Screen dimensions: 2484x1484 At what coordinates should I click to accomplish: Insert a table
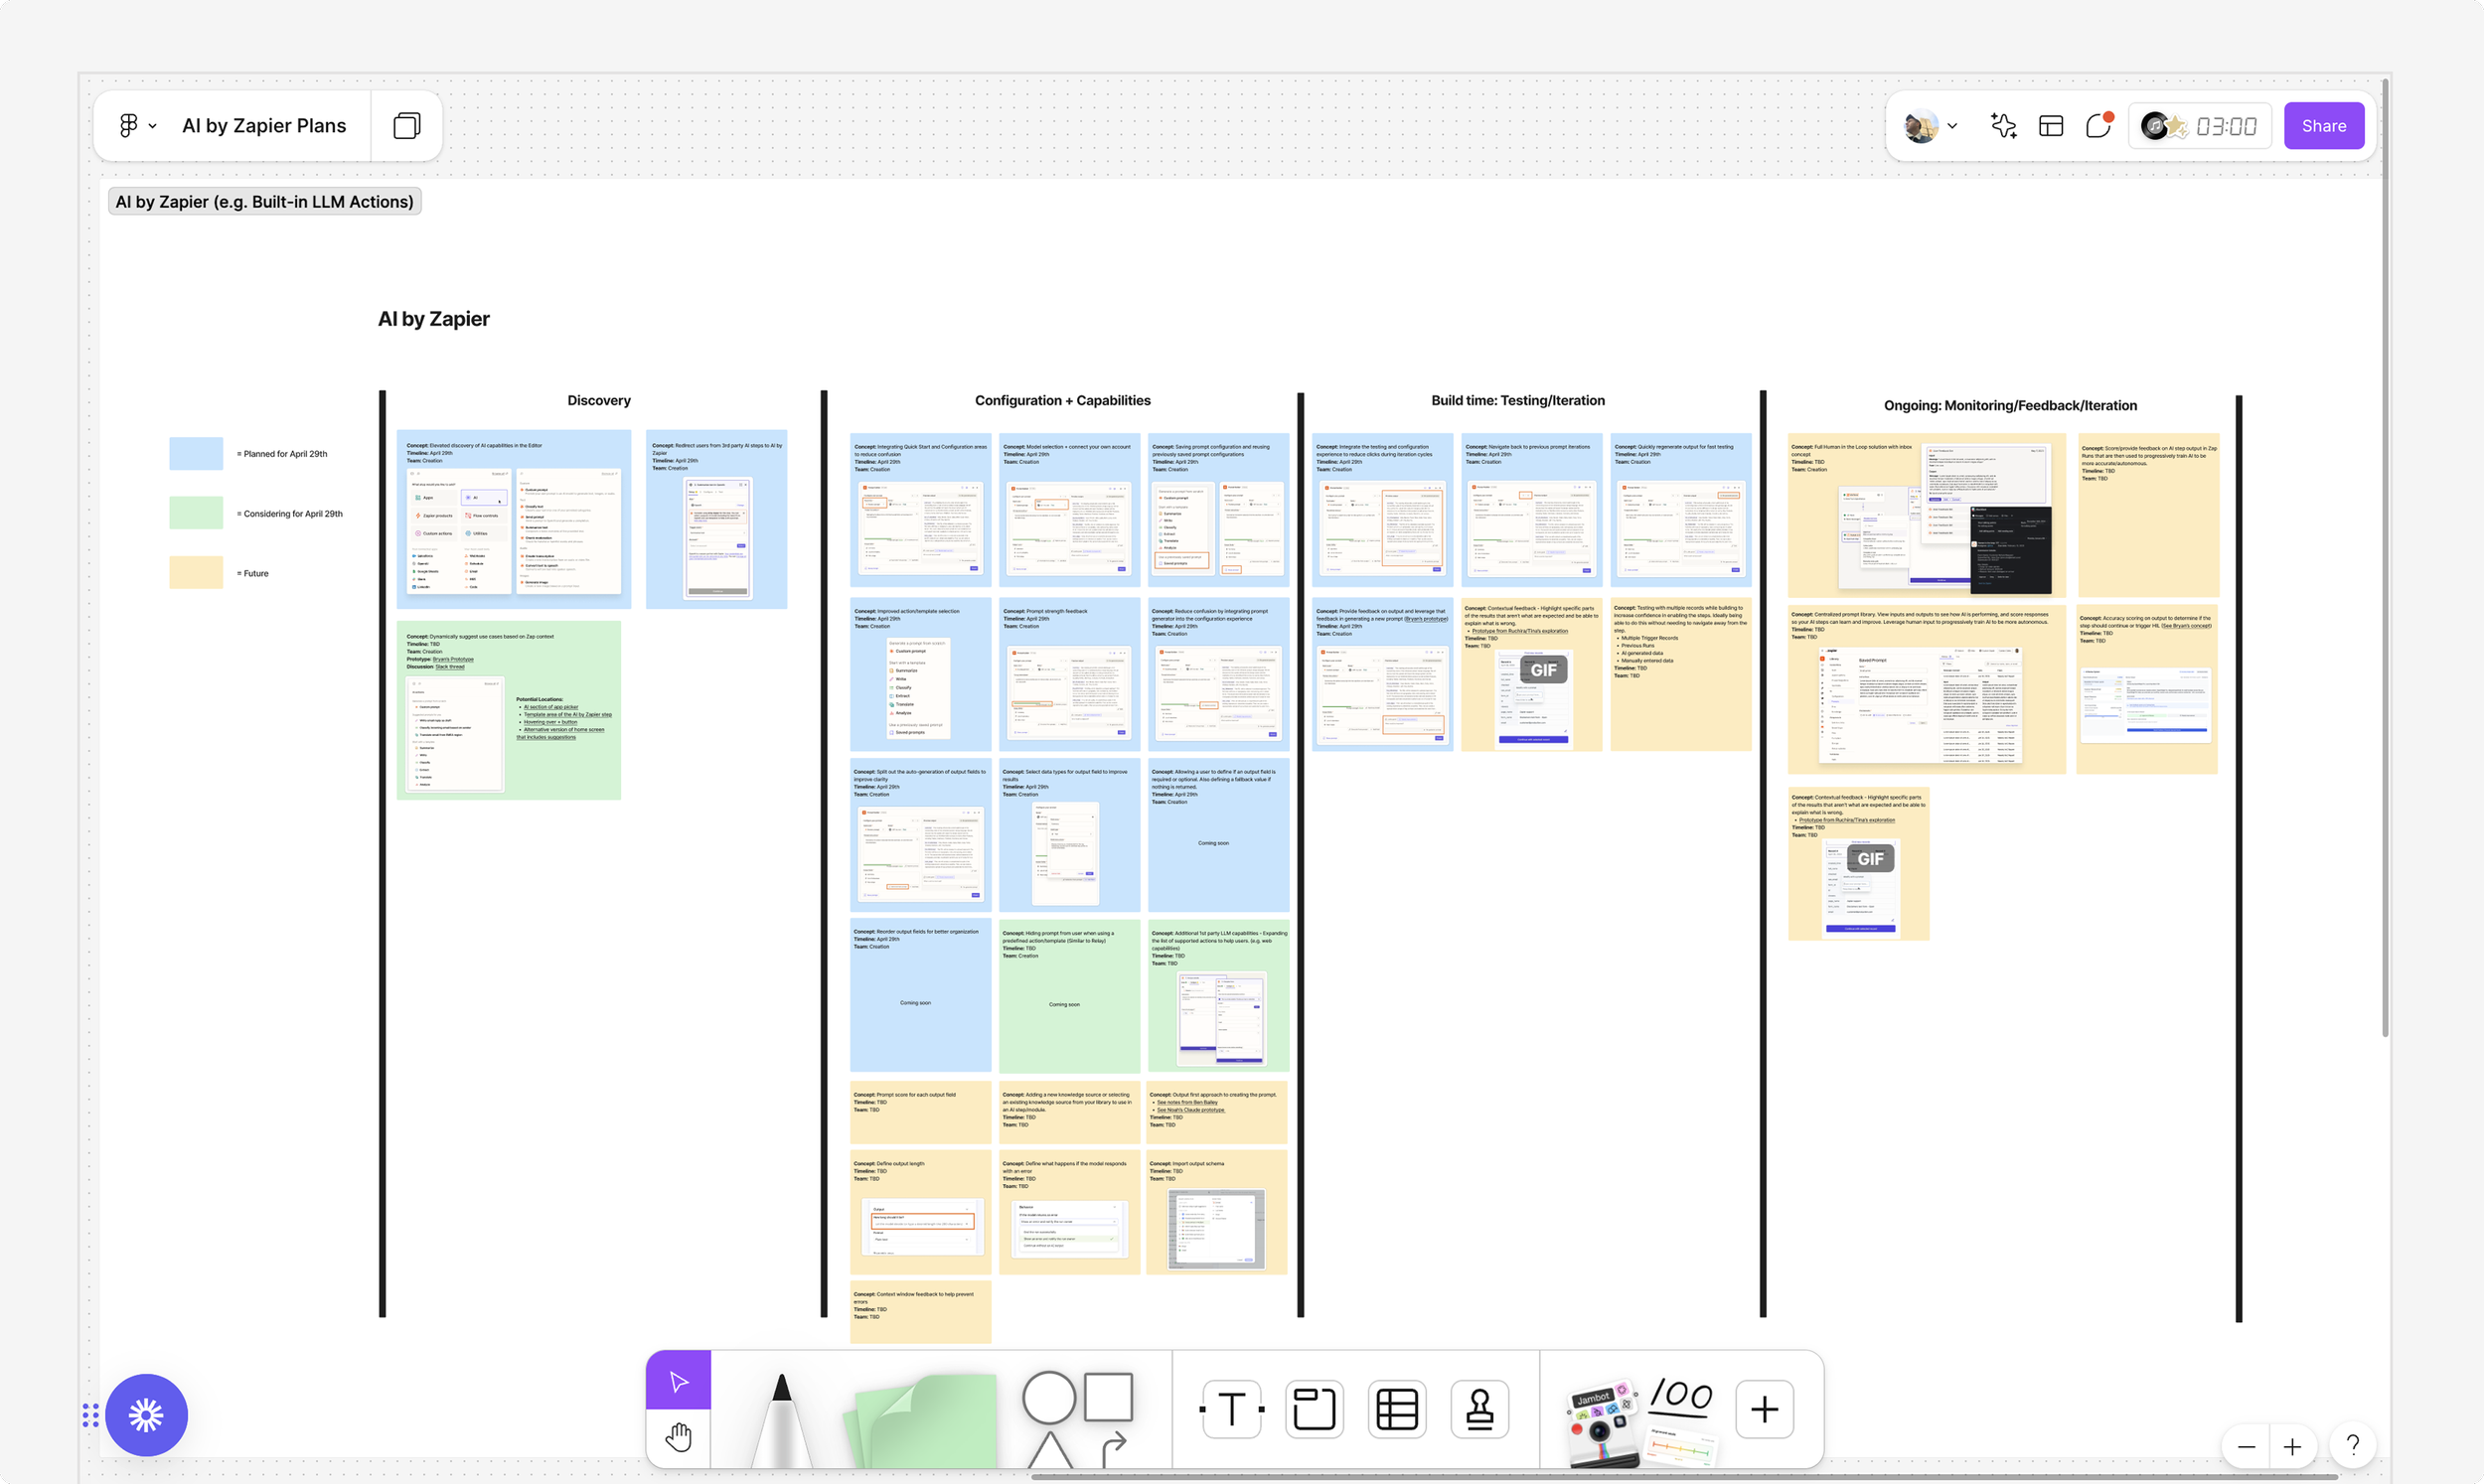pos(1396,1409)
